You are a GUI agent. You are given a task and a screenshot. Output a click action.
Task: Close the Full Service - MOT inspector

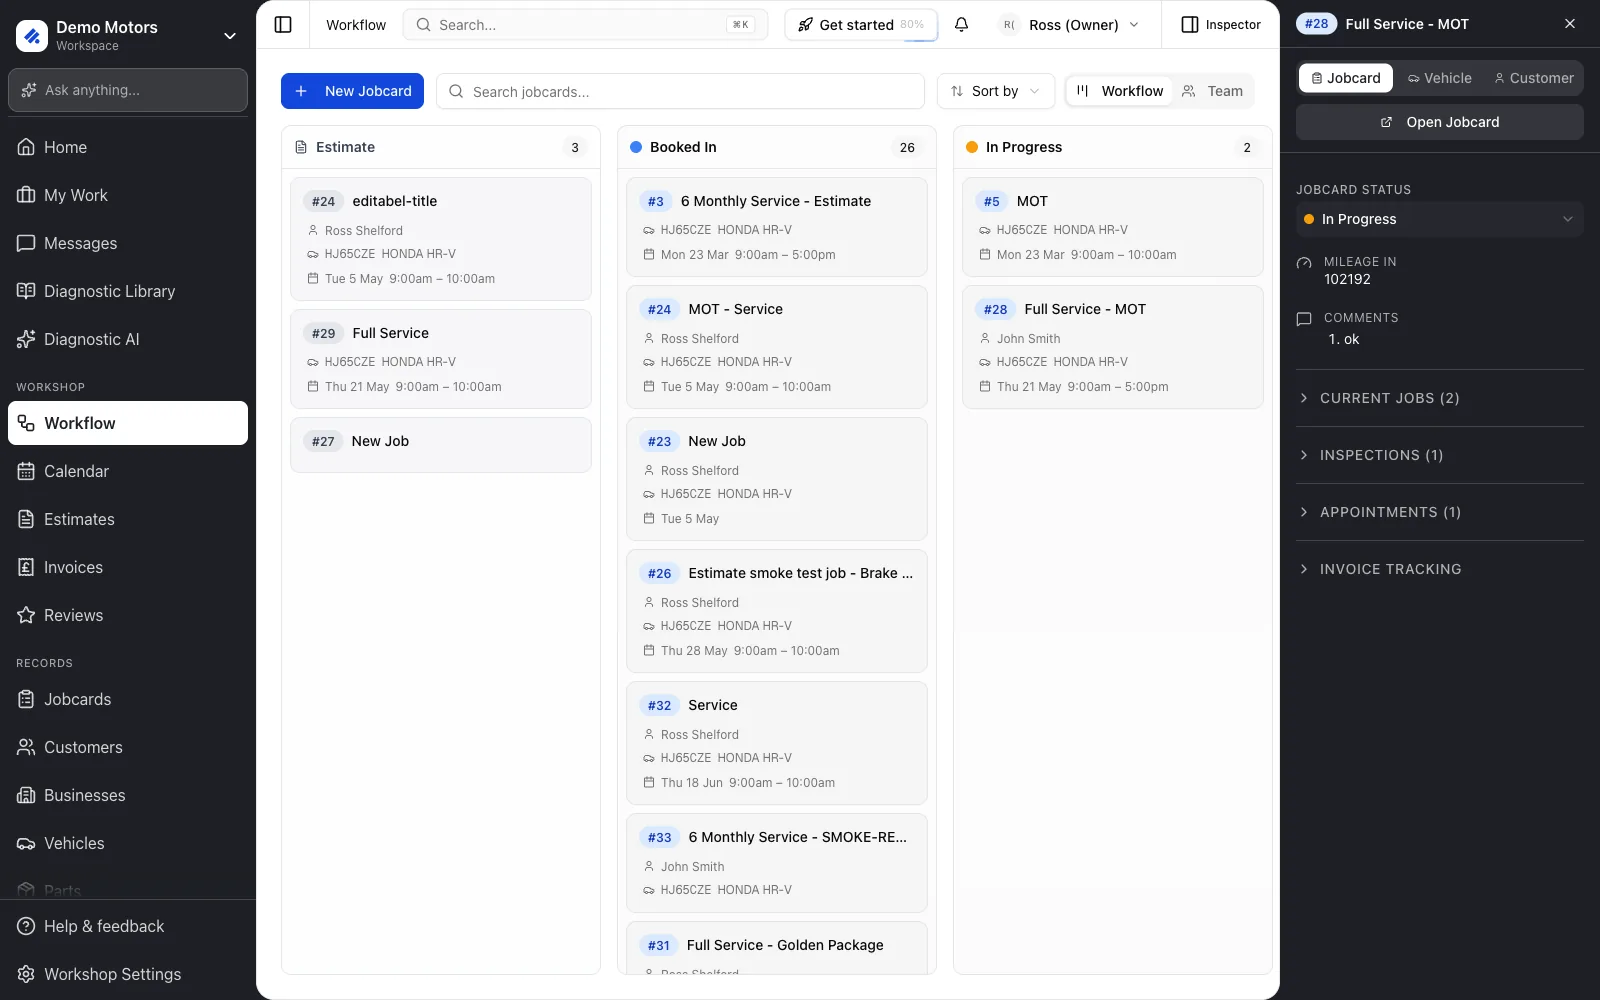pos(1570,24)
